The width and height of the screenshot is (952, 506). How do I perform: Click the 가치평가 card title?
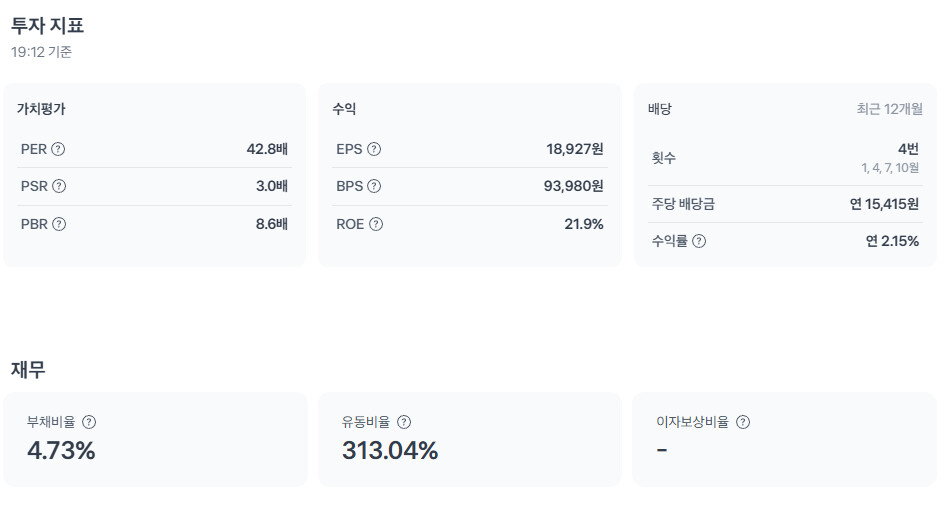click(41, 109)
